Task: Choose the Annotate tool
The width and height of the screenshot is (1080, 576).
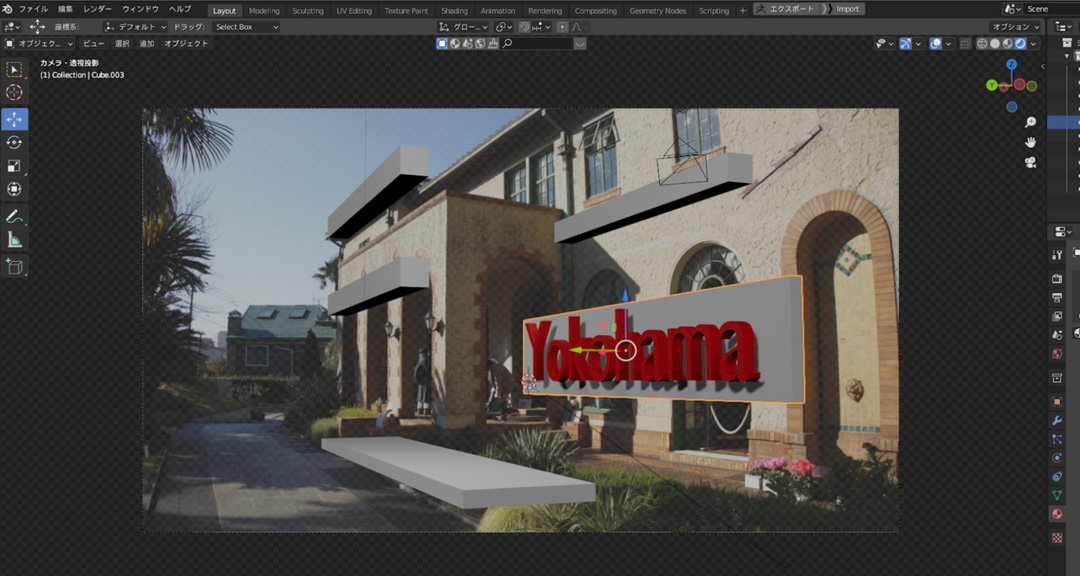Action: coord(14,216)
